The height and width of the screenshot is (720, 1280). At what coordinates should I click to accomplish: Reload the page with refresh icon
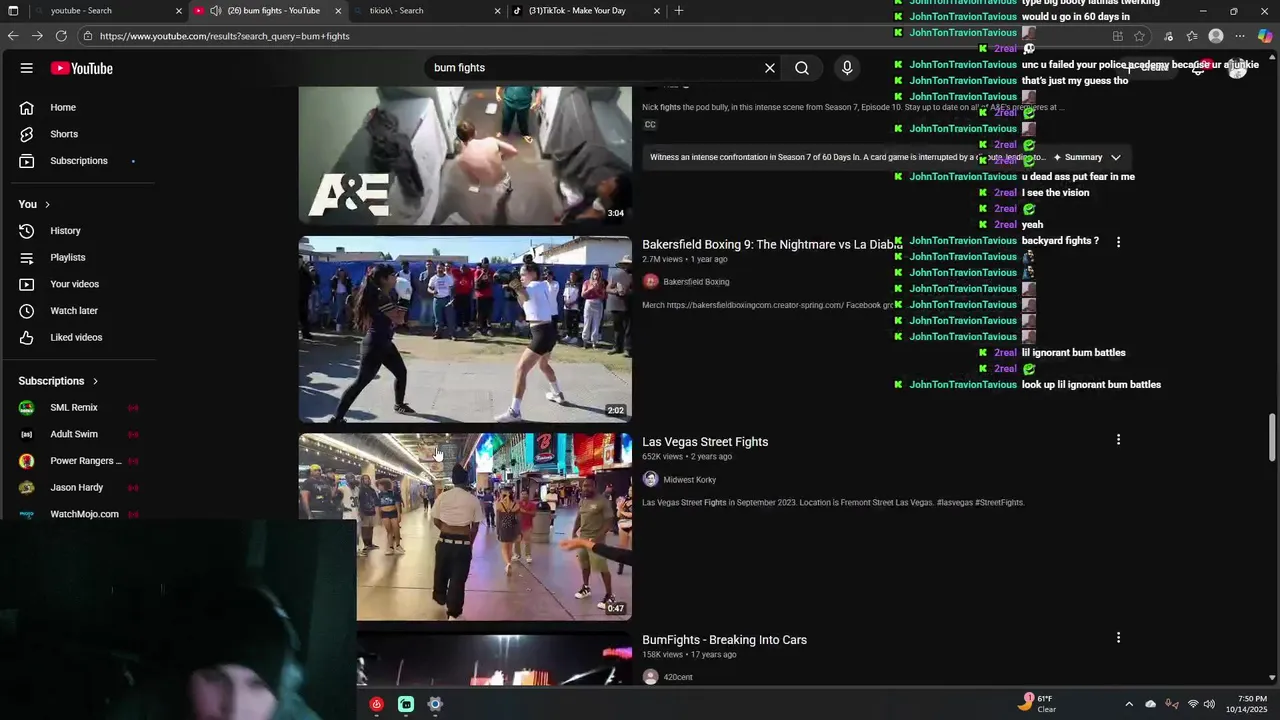click(61, 36)
